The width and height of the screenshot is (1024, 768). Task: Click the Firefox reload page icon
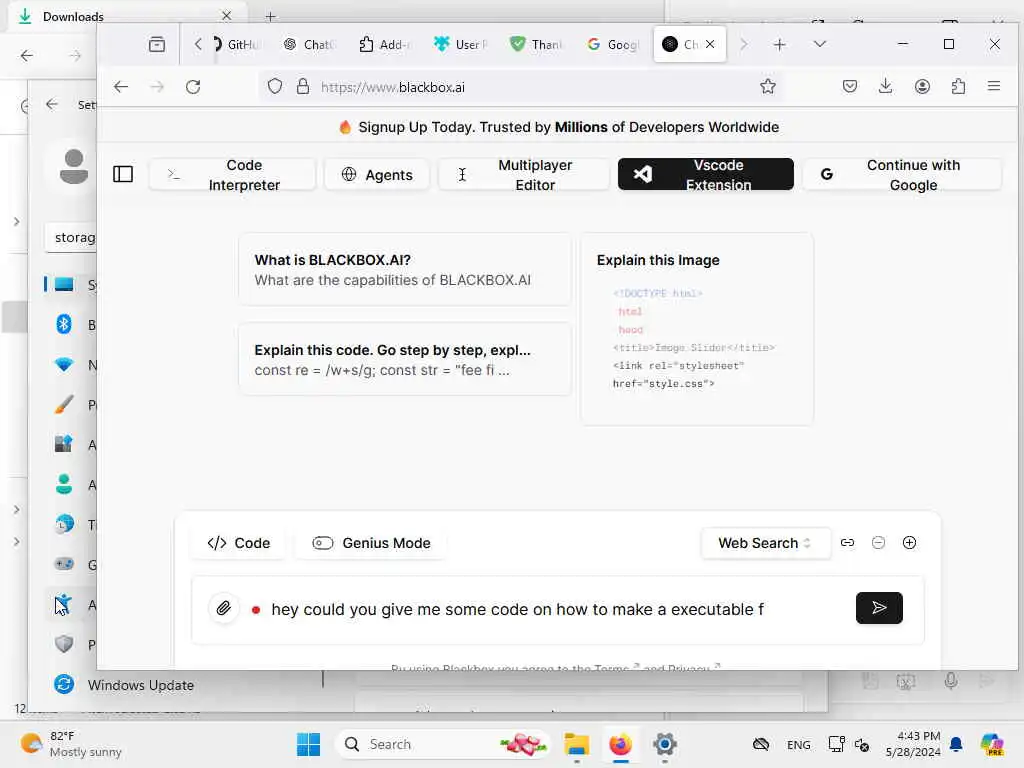[x=193, y=87]
